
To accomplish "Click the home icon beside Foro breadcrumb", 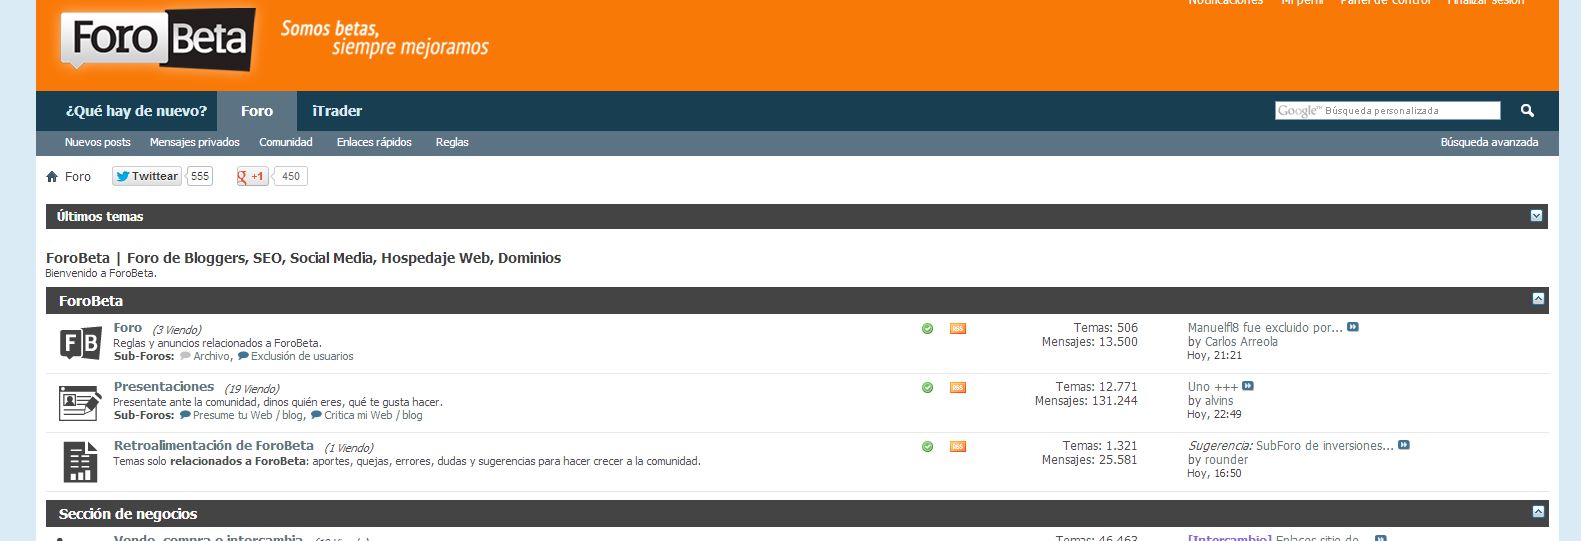I will coord(52,177).
